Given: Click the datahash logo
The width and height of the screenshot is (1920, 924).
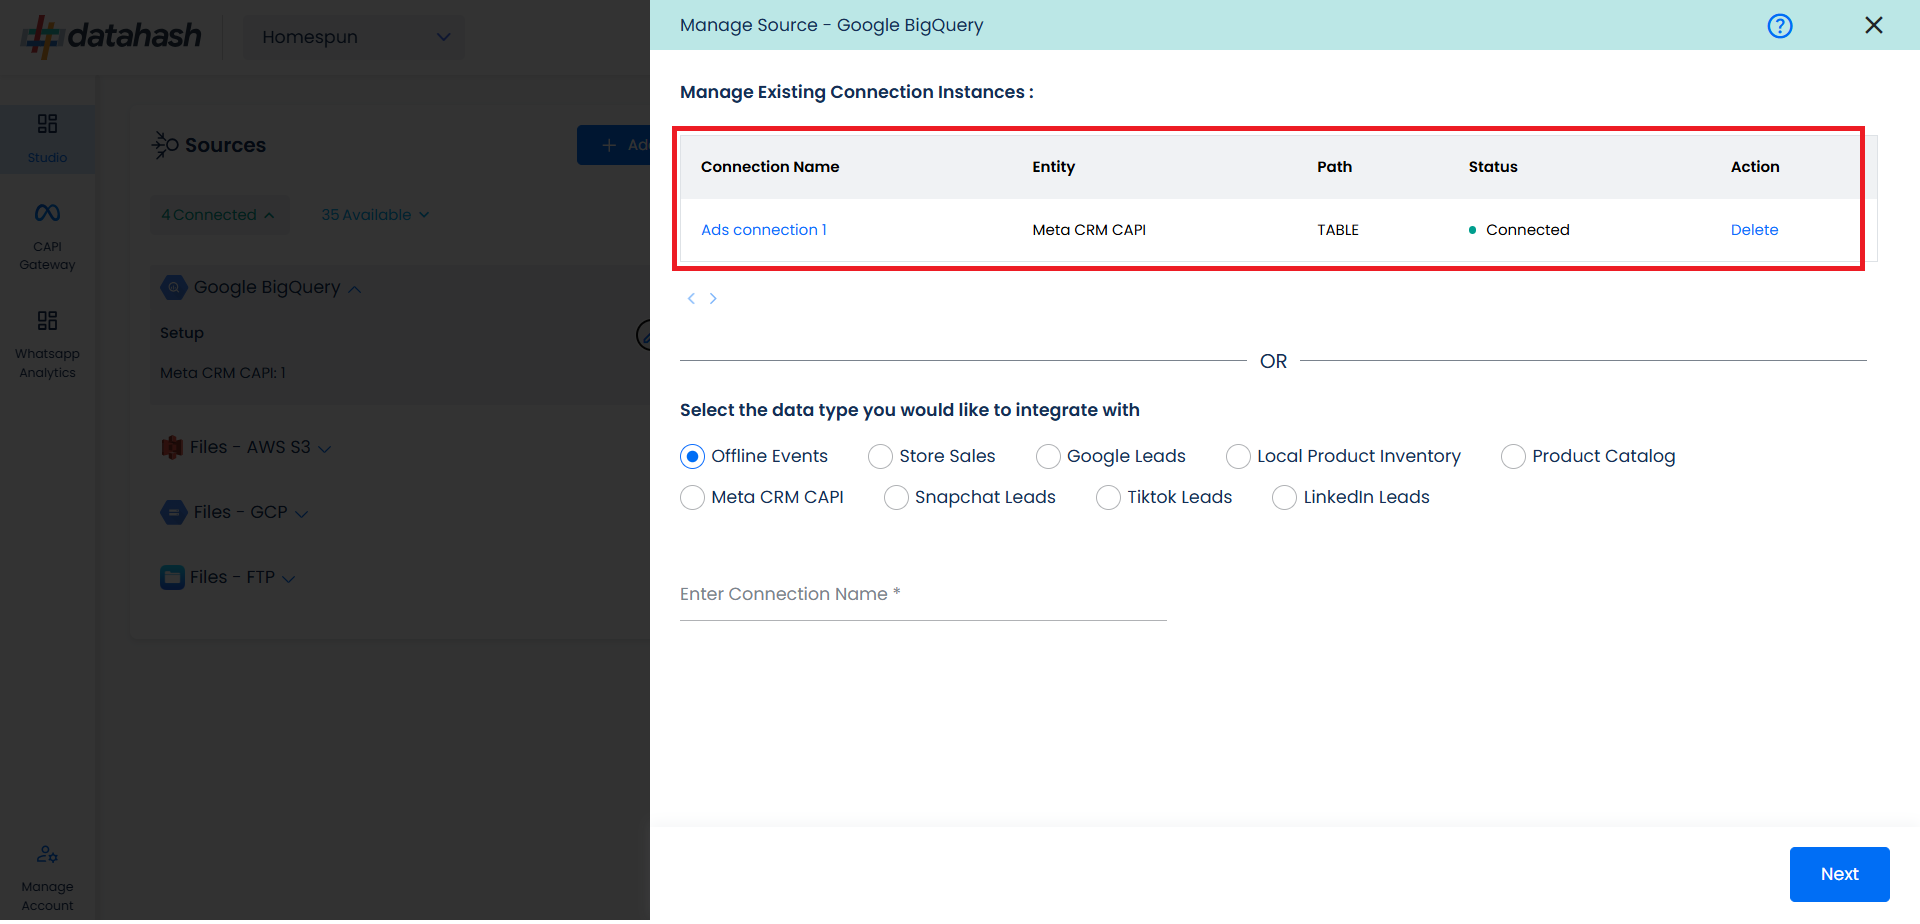Looking at the screenshot, I should (112, 36).
